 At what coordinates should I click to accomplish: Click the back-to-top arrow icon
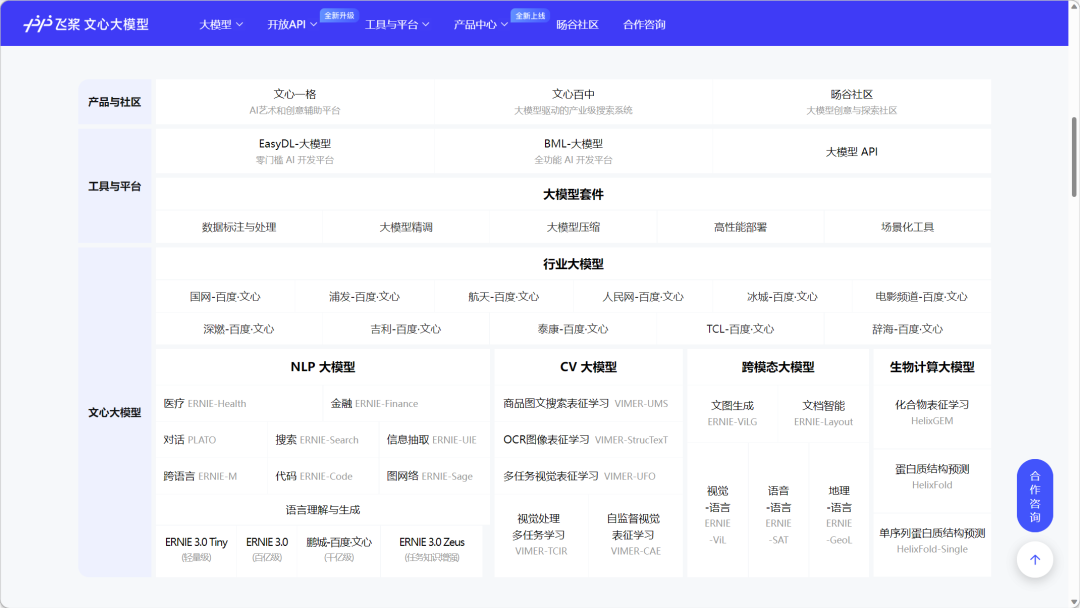pos(1035,560)
